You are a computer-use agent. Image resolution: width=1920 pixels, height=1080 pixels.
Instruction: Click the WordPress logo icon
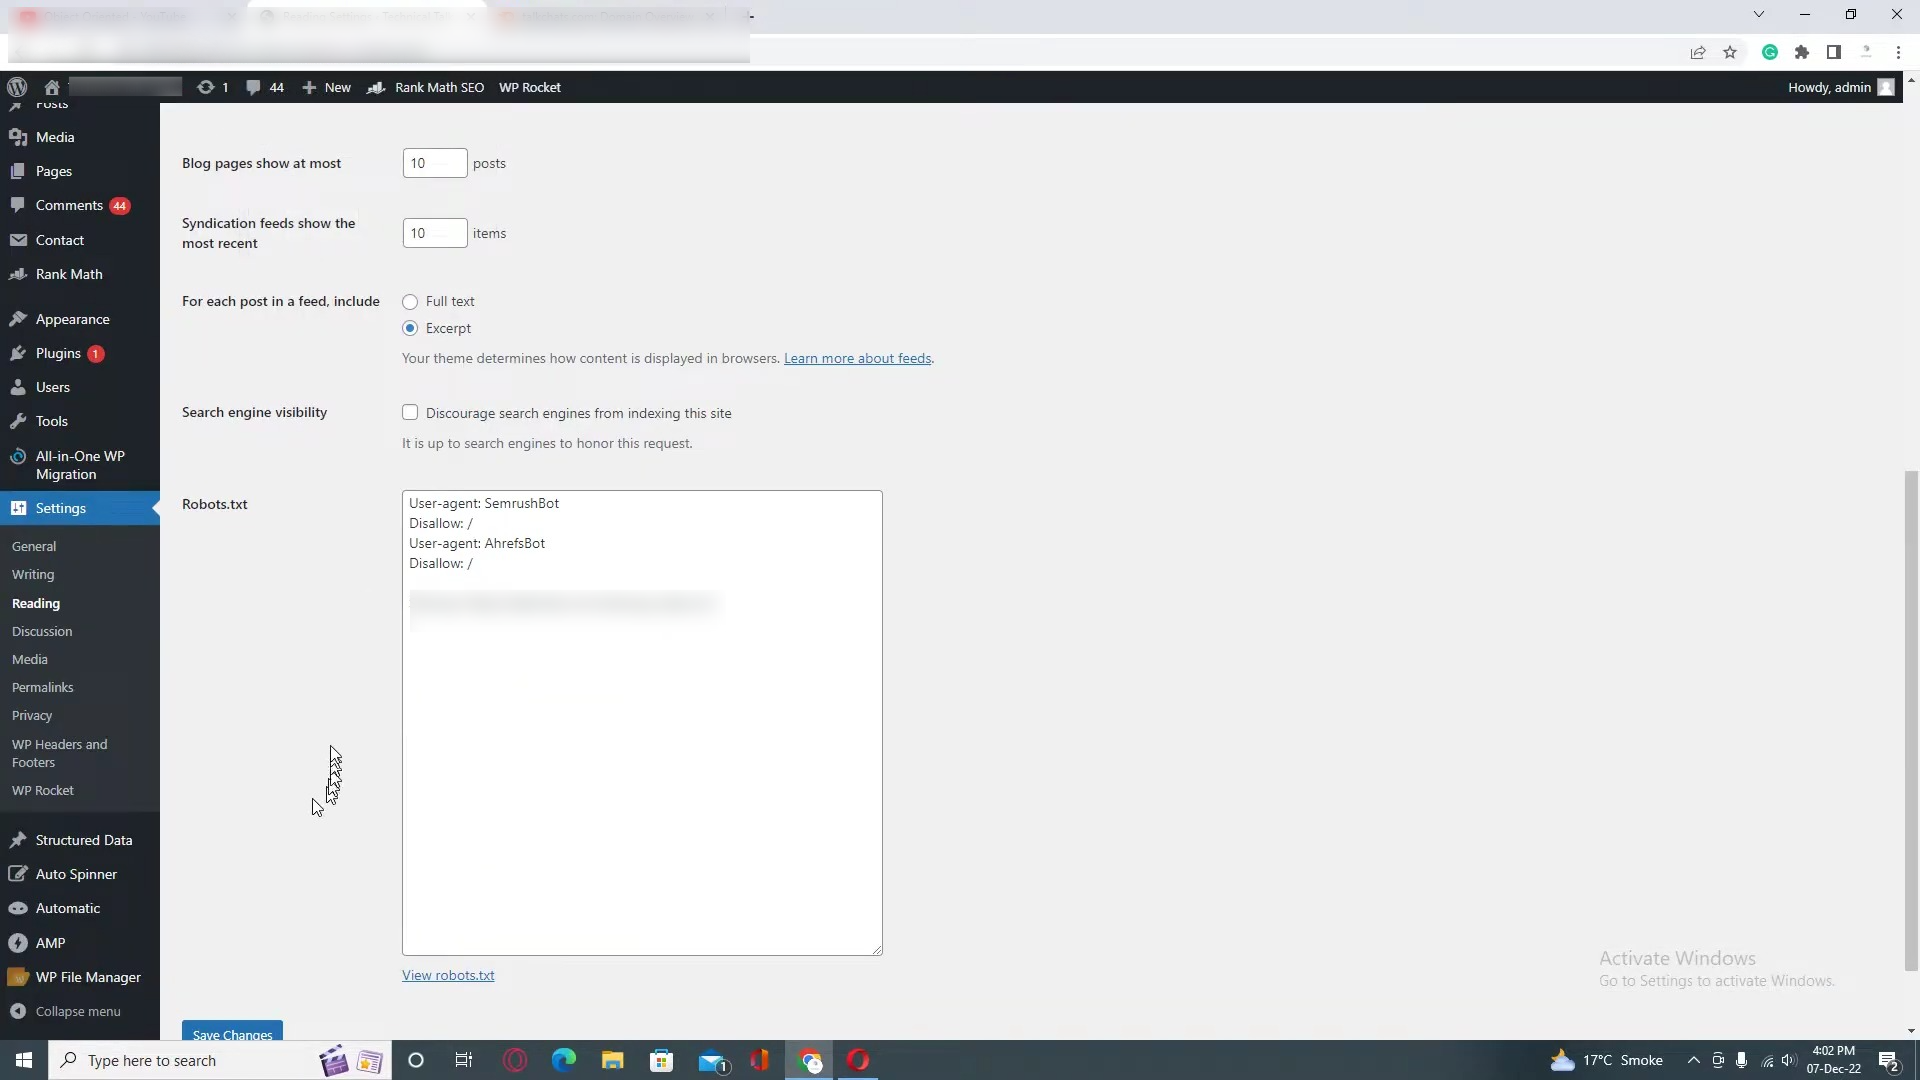point(17,87)
